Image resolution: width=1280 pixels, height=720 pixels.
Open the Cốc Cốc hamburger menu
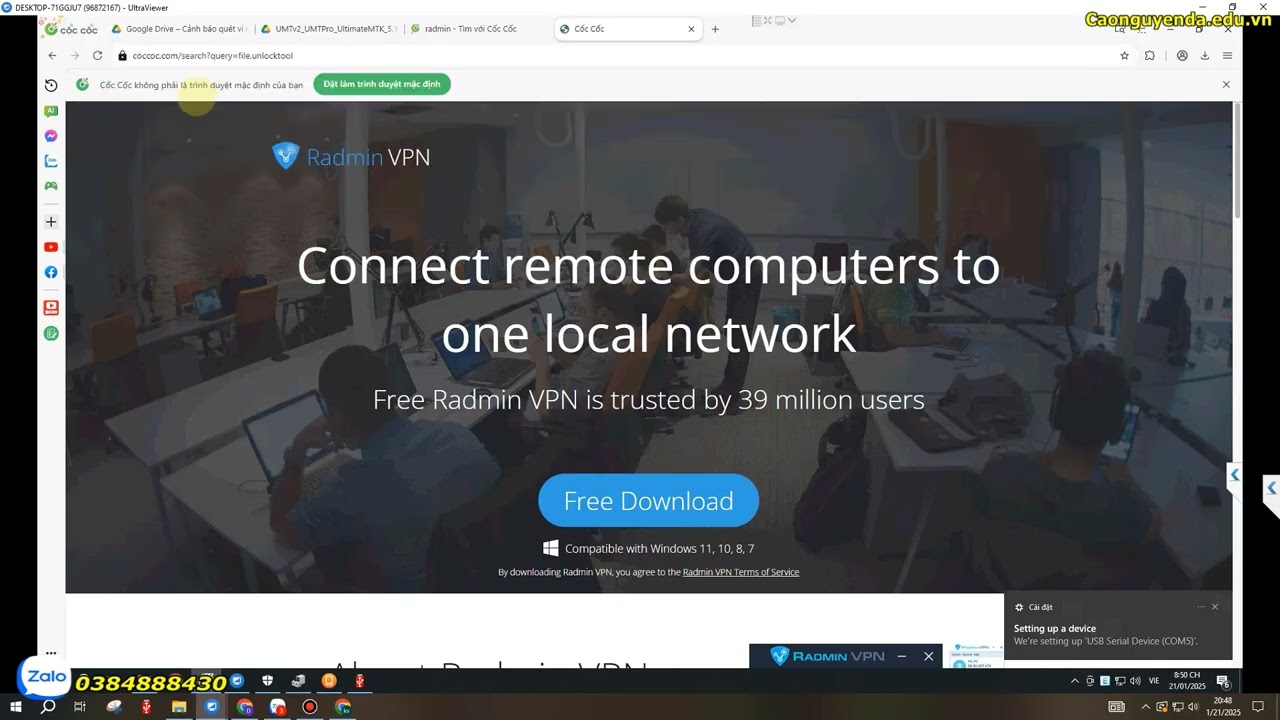pos(1227,56)
